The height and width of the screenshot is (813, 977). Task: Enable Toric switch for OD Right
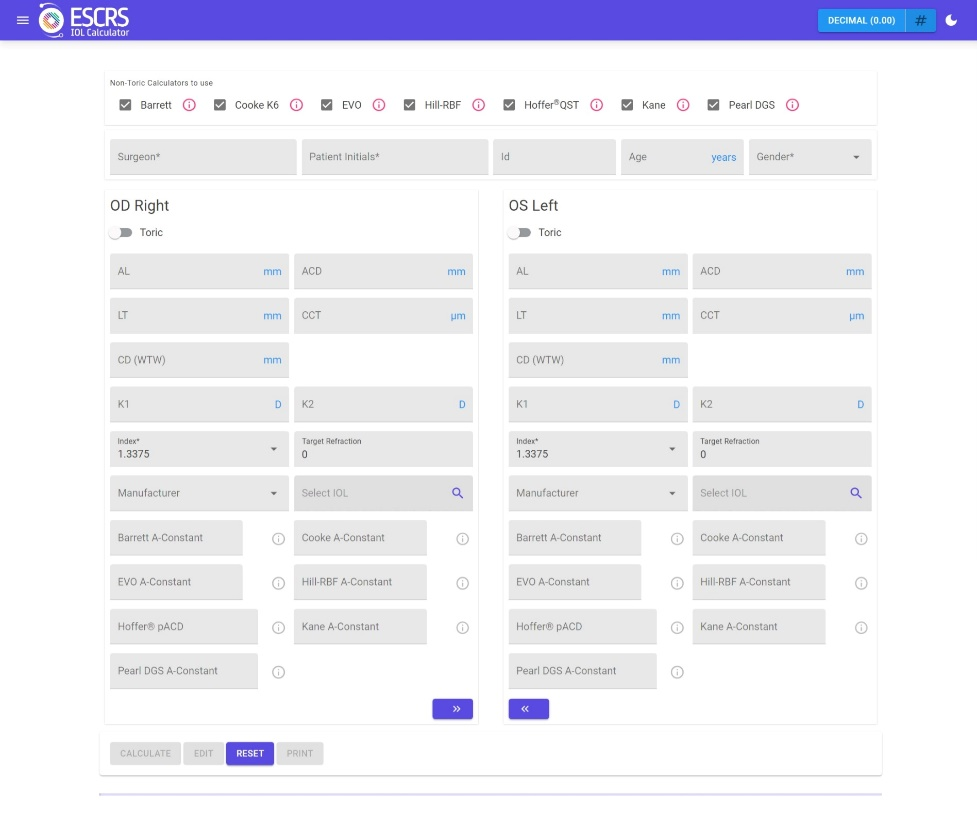pos(120,232)
